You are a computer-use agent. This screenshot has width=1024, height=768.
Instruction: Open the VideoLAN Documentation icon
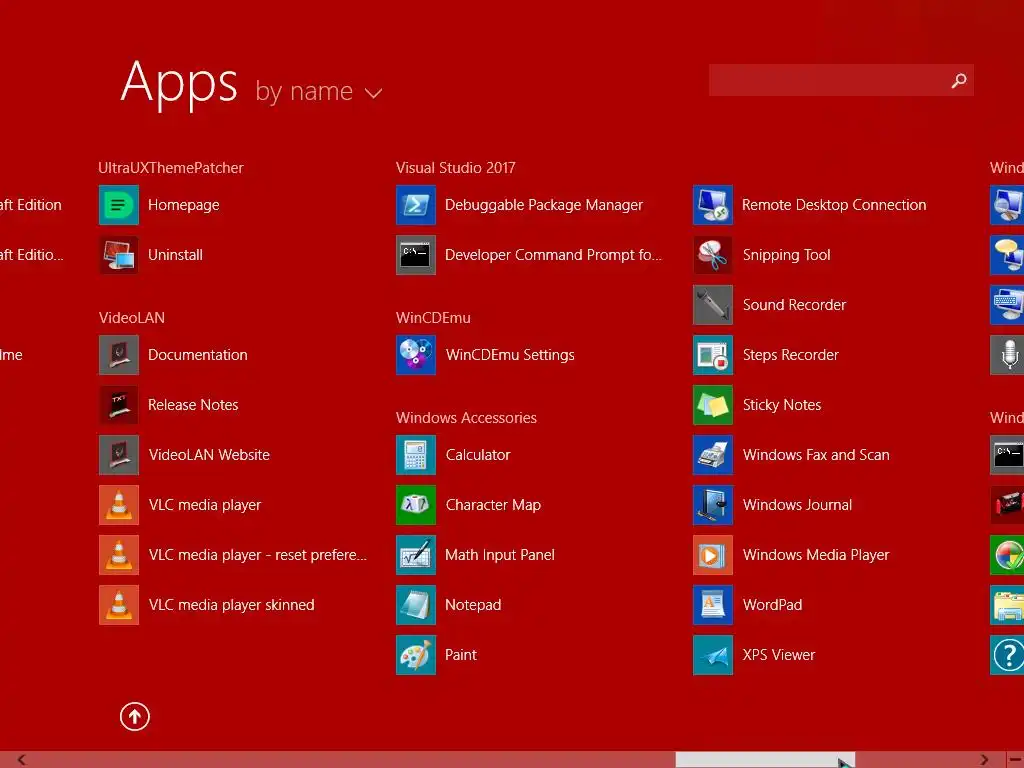coord(119,355)
